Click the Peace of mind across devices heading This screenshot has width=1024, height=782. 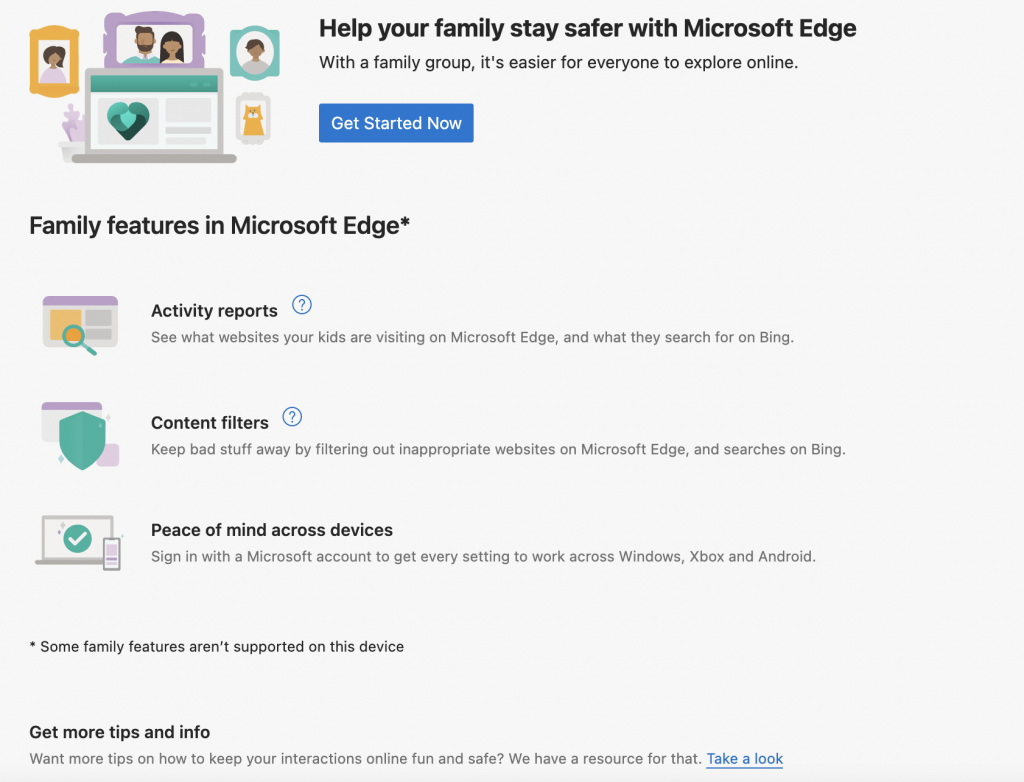point(272,530)
